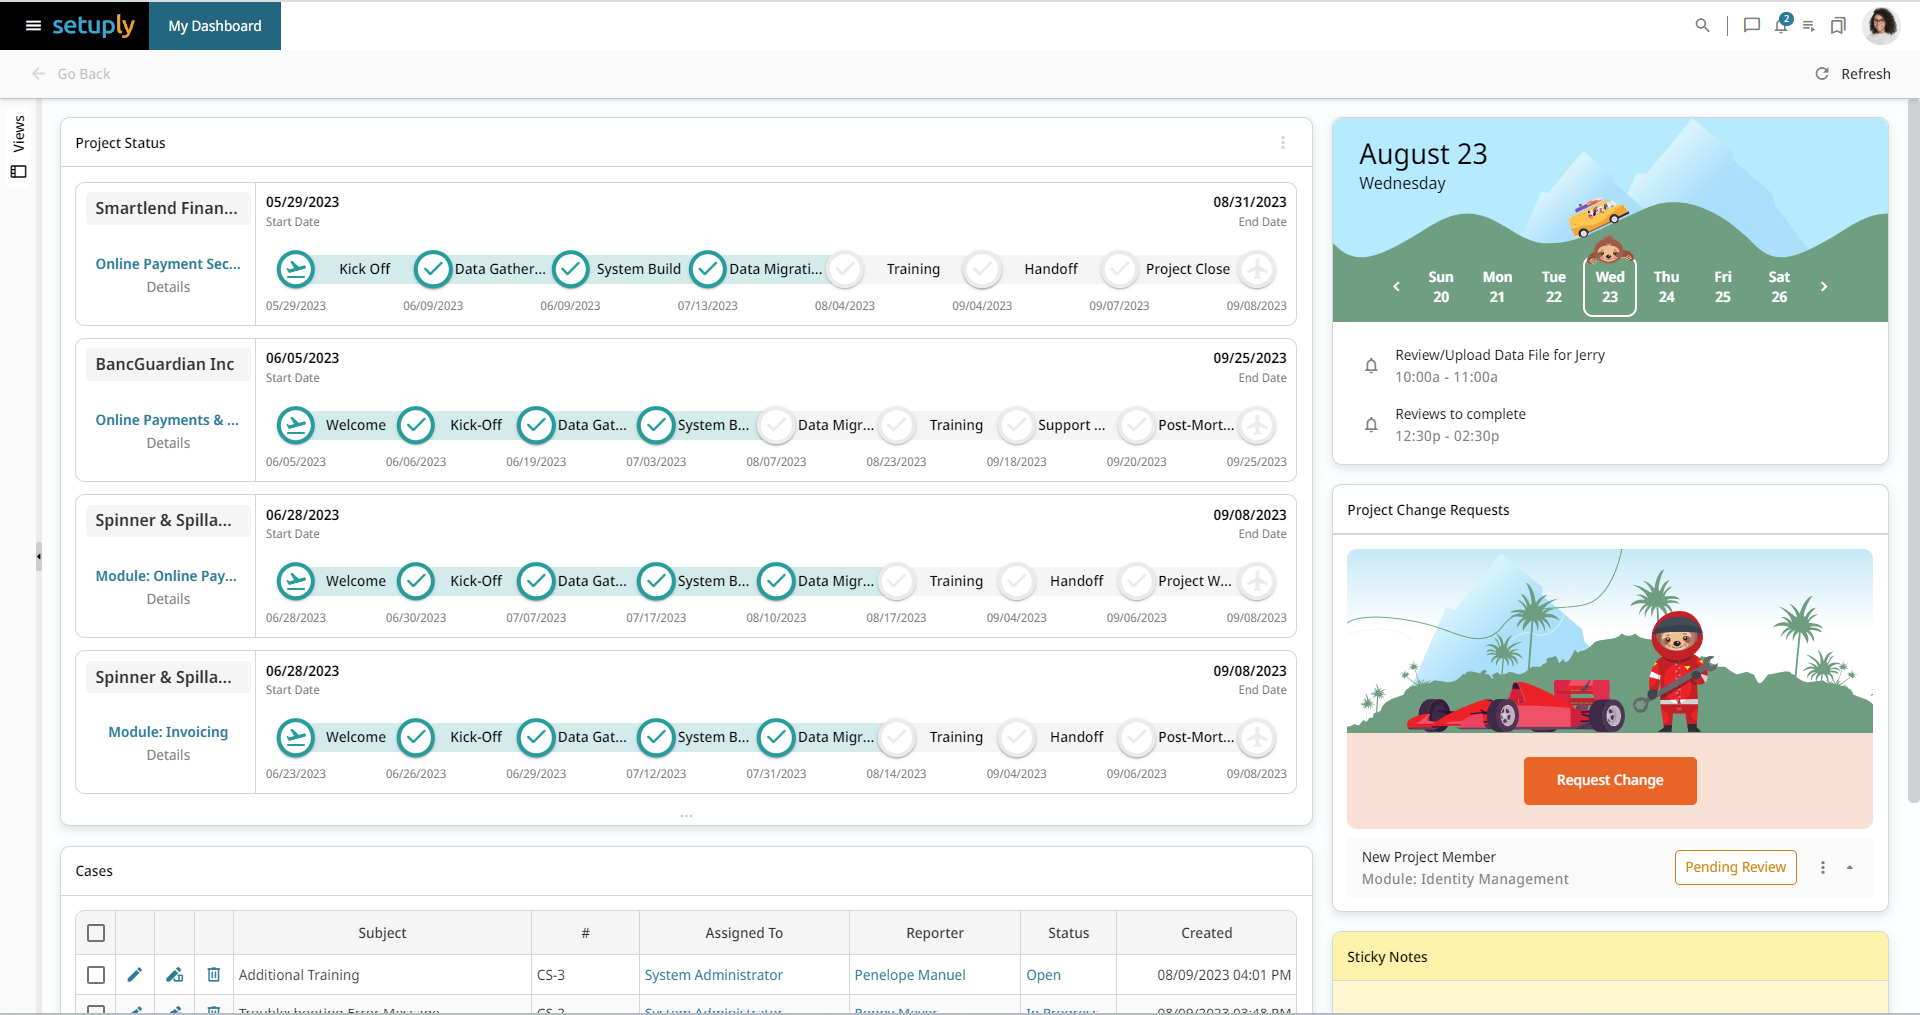
Task: Delete the Additional Training case
Action: 214,975
